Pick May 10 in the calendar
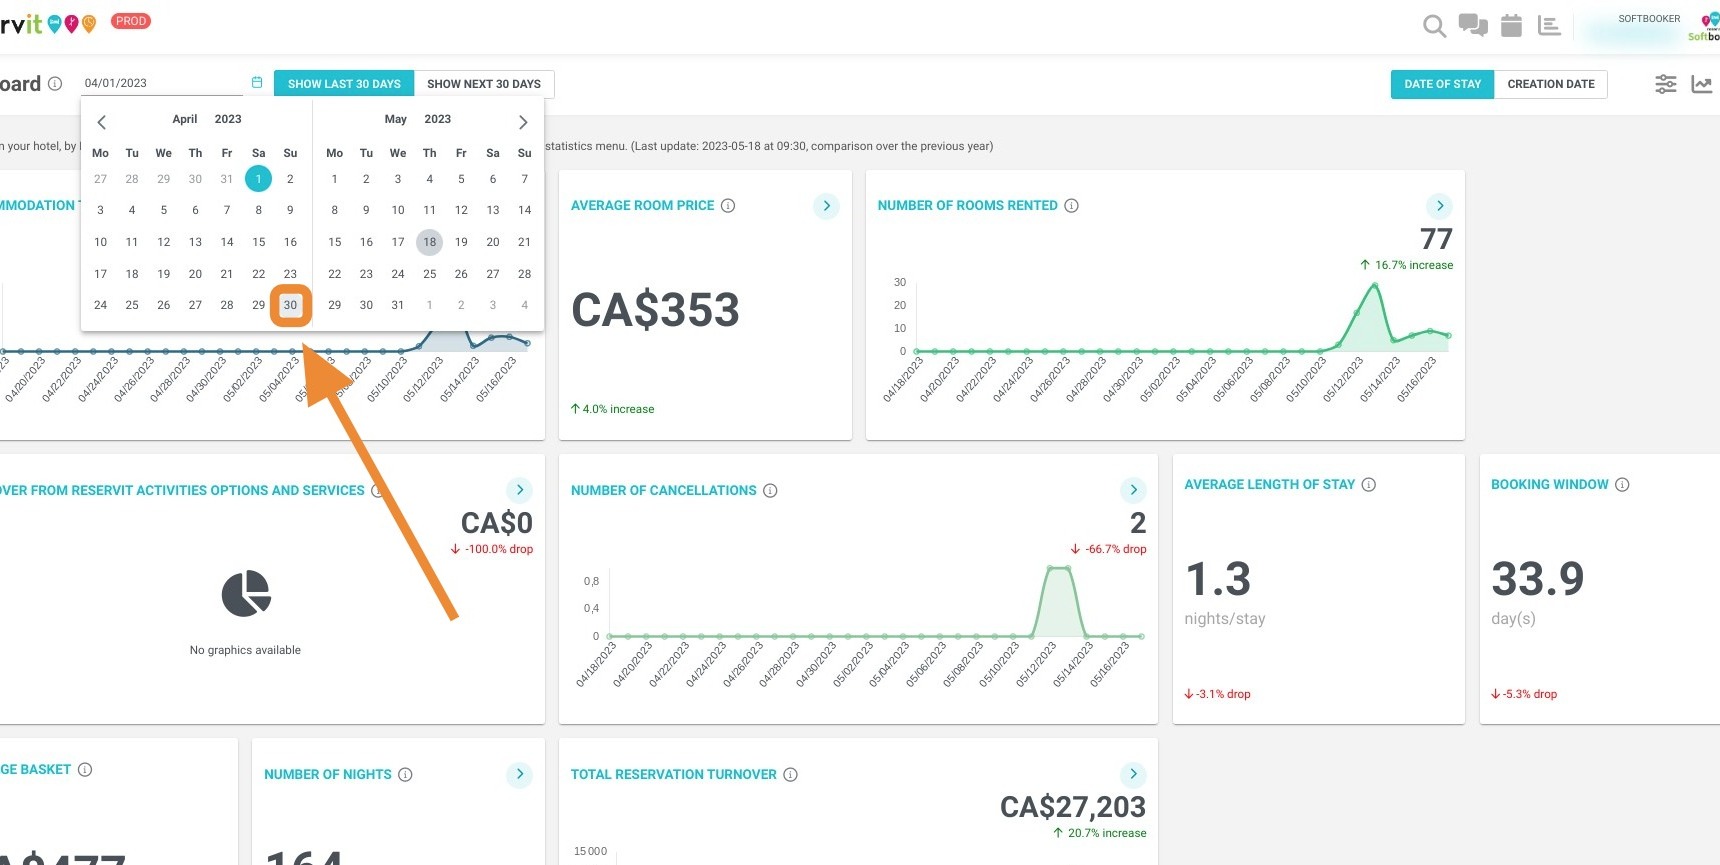The width and height of the screenshot is (1720, 865). point(398,210)
